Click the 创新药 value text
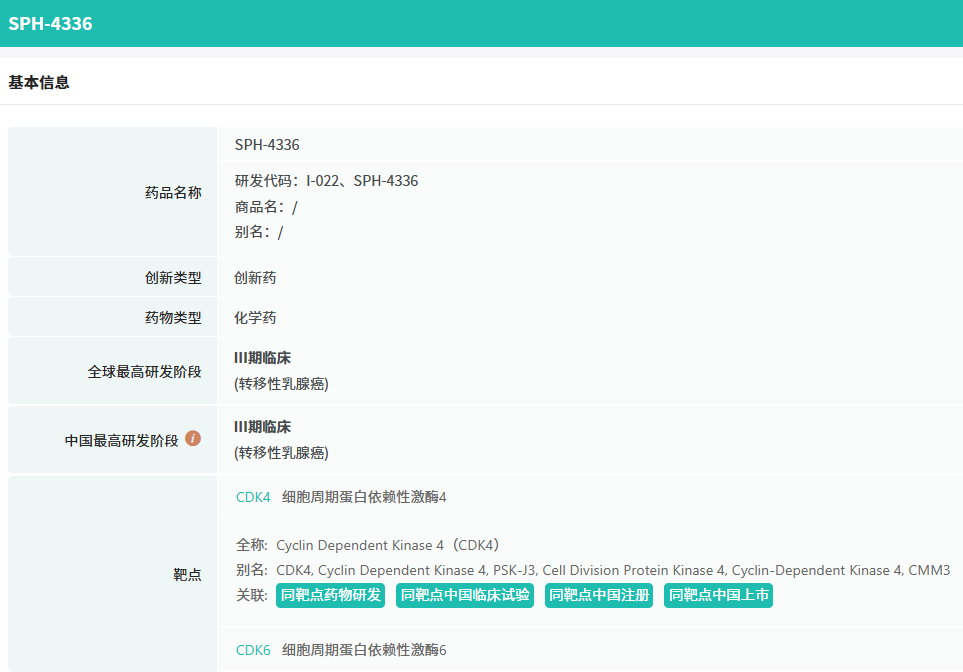963x672 pixels. (255, 278)
